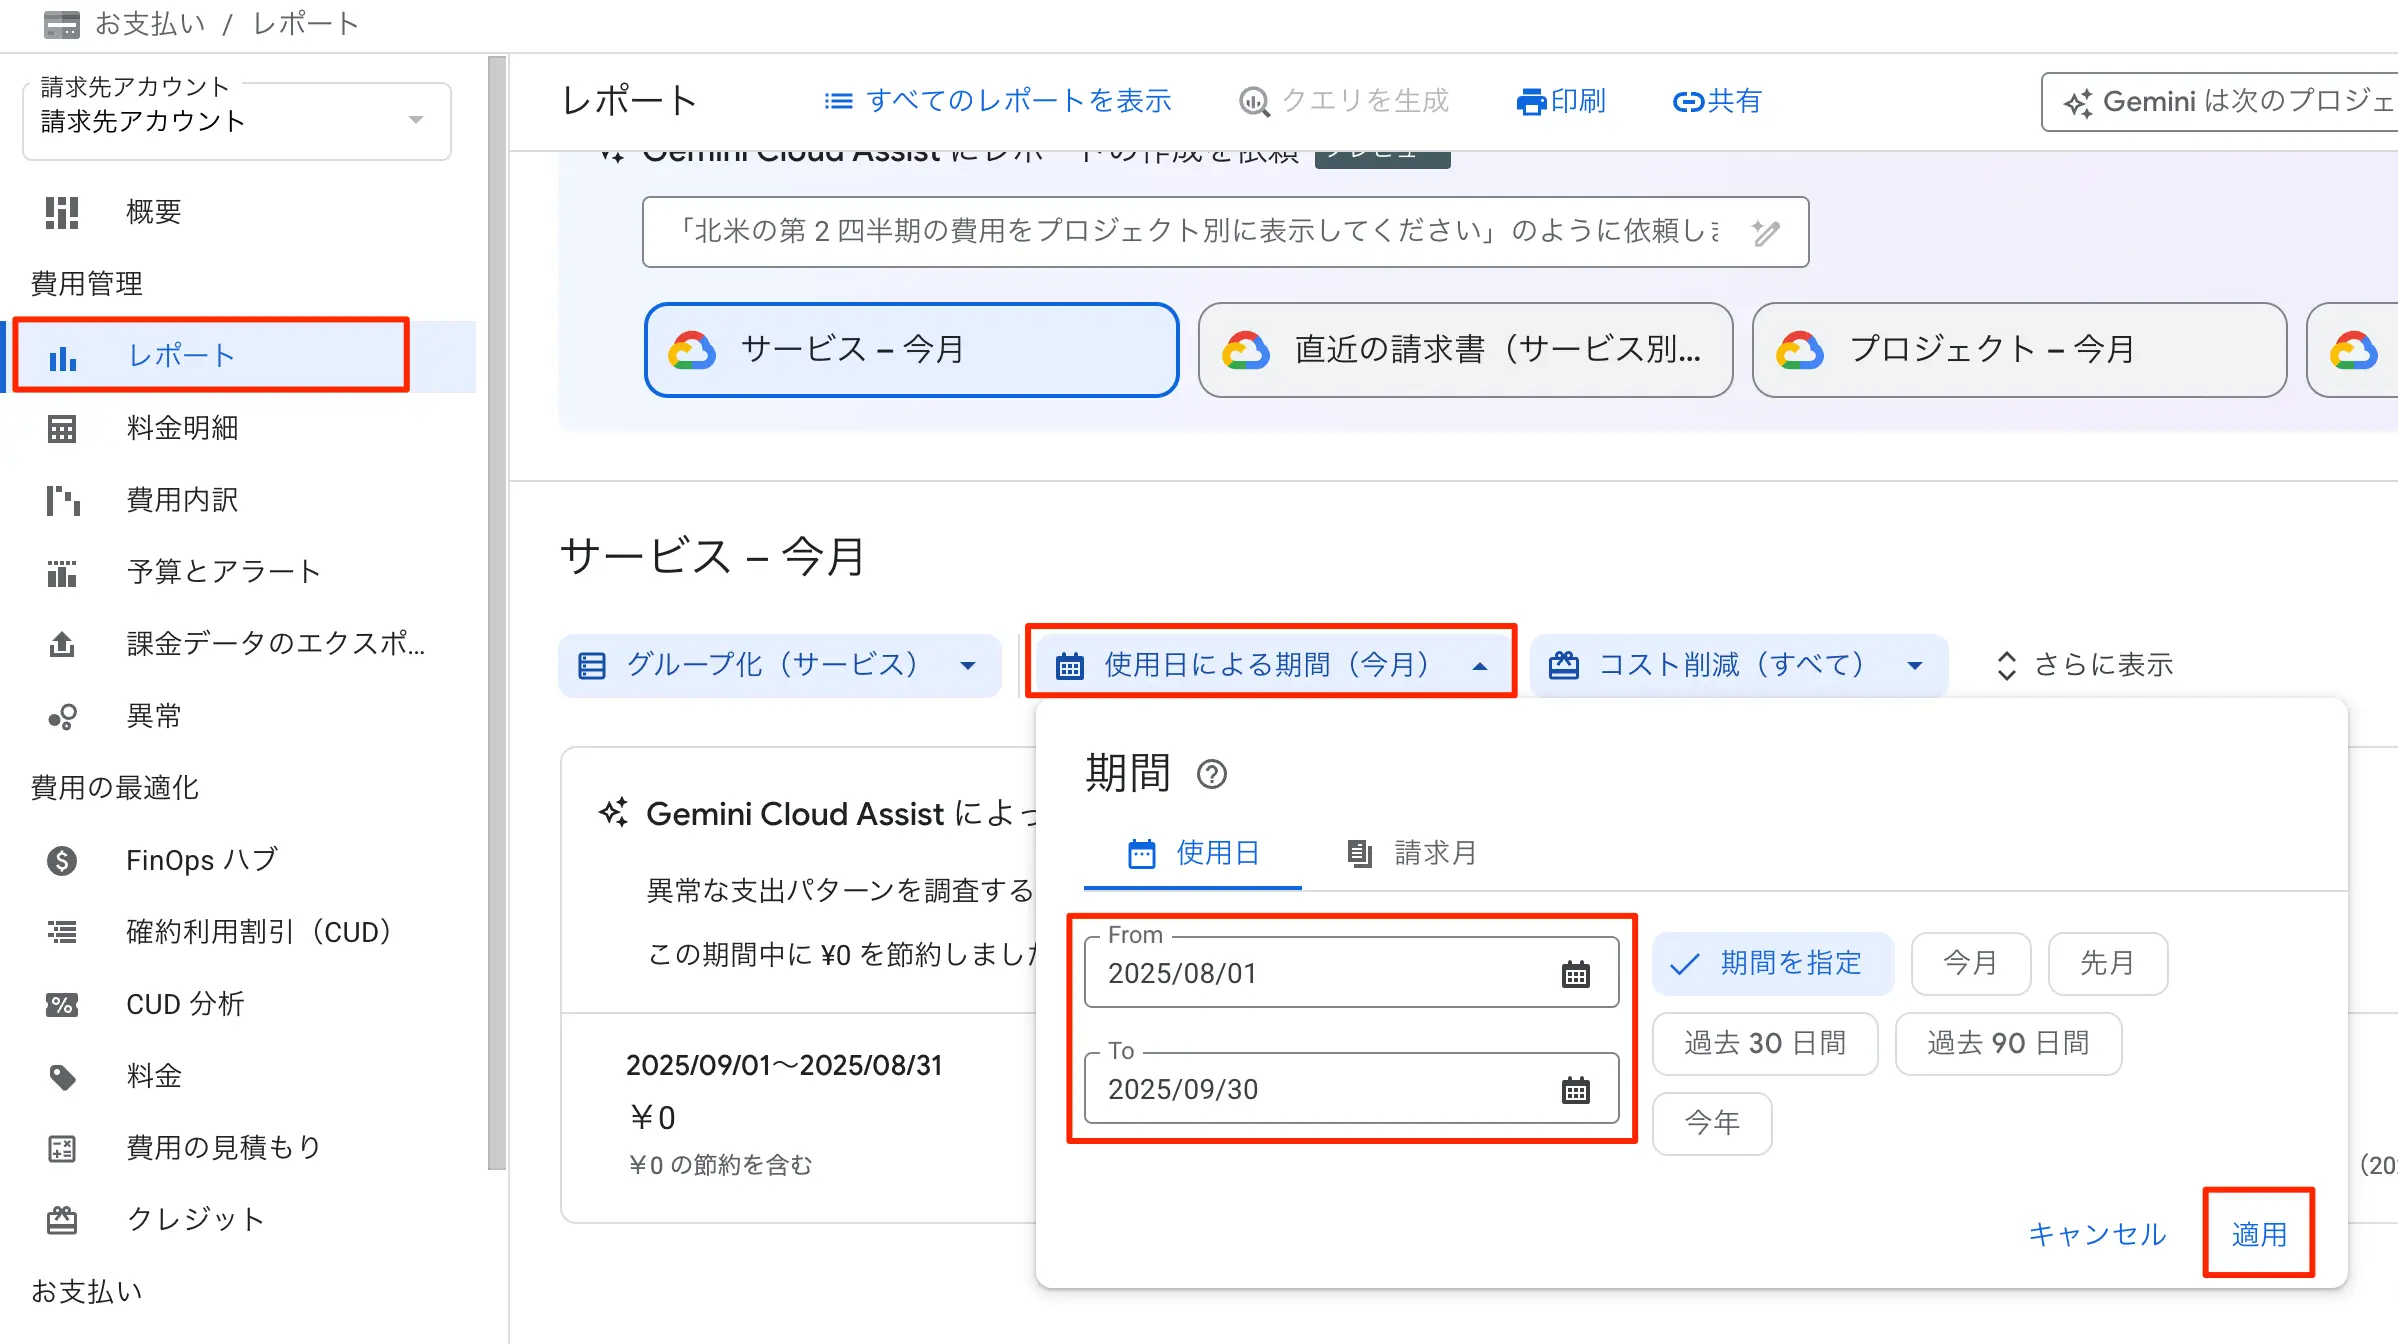Open 異常 anomalies in sidebar
The height and width of the screenshot is (1344, 2398).
click(x=153, y=716)
